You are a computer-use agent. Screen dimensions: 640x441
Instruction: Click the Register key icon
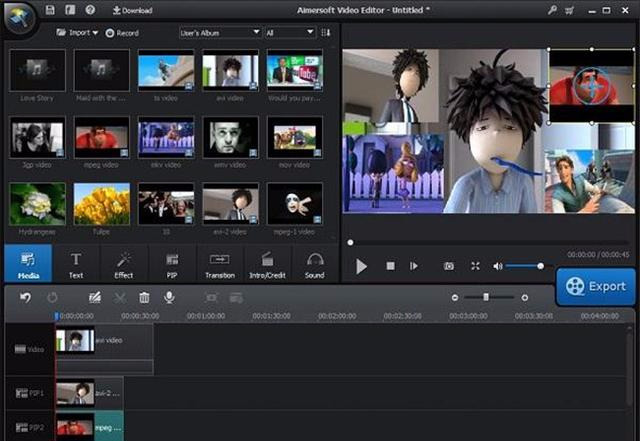pyautogui.click(x=552, y=10)
